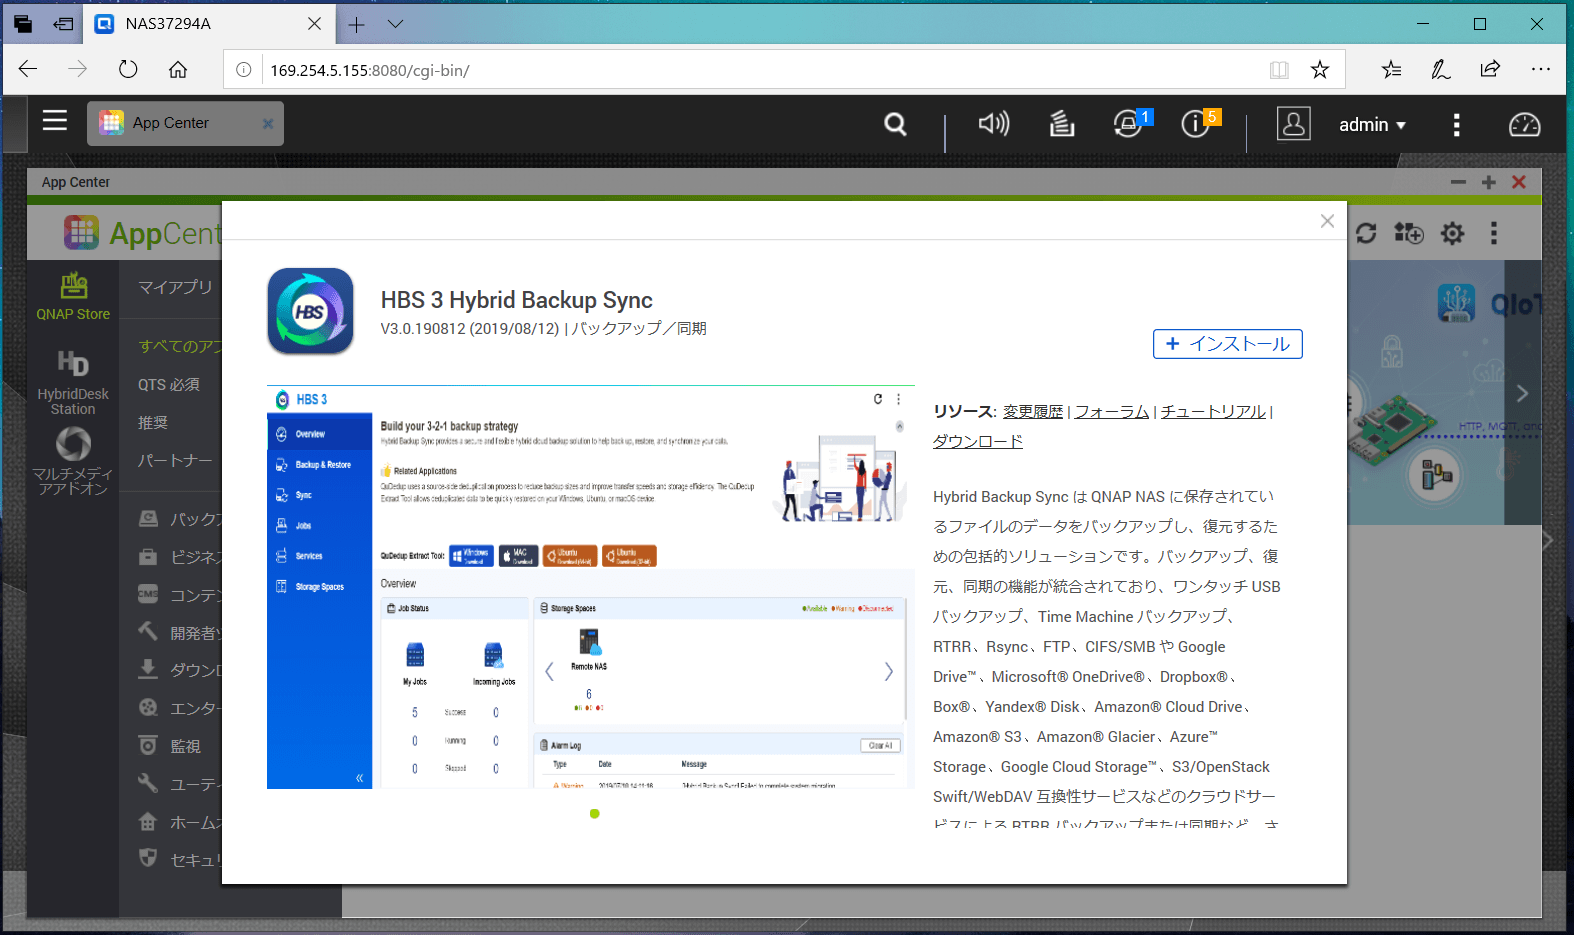Click the download arrow category icon
This screenshot has height=935, width=1574.
pos(148,669)
